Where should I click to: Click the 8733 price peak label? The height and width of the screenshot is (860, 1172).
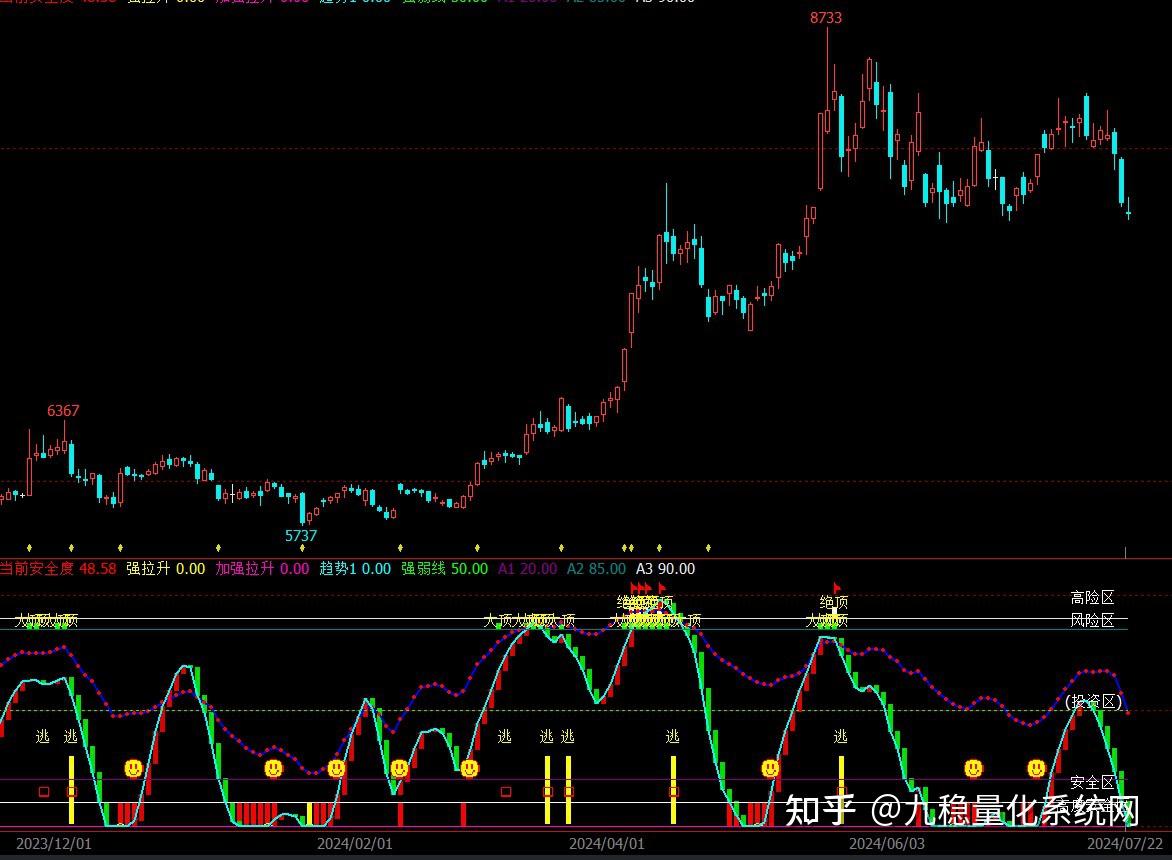826,18
